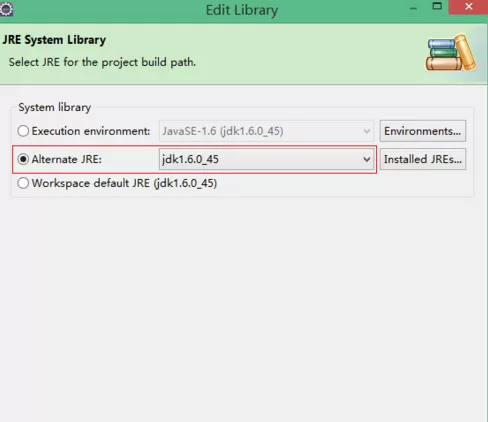
Task: Close the Edit Library dialog
Action: click(469, 7)
